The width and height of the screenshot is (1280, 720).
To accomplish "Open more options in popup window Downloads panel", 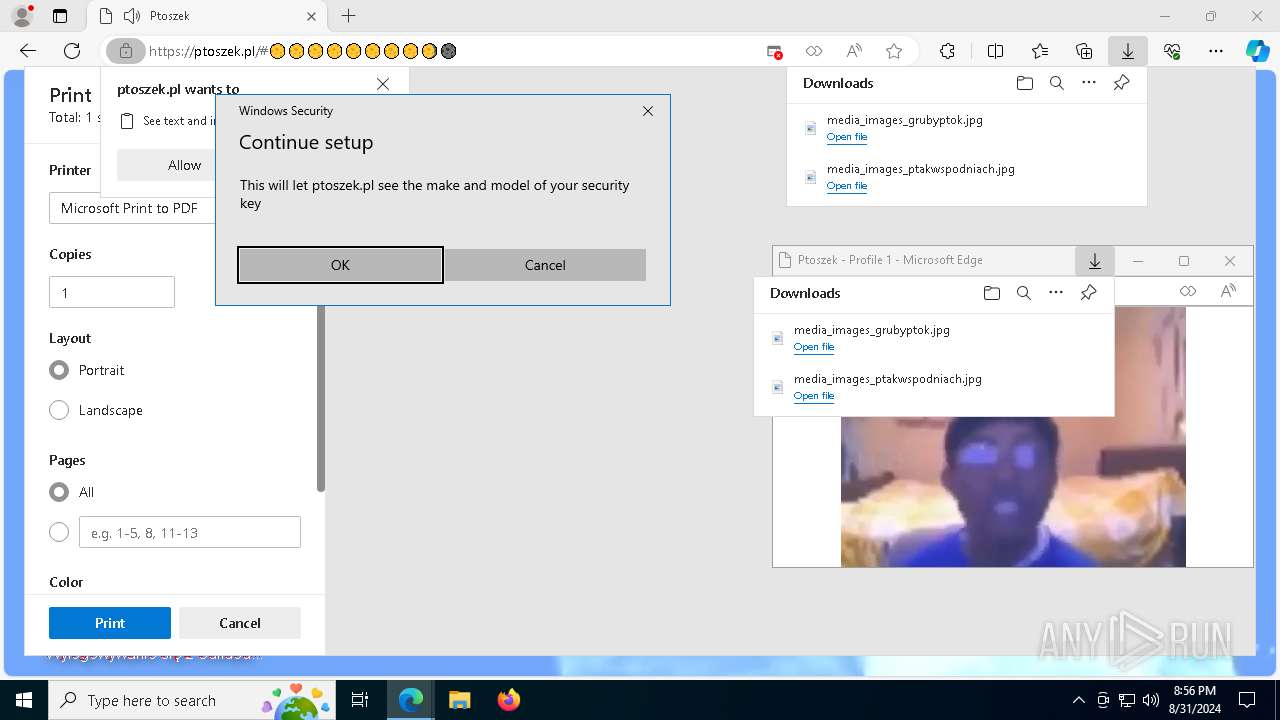I will [1056, 293].
